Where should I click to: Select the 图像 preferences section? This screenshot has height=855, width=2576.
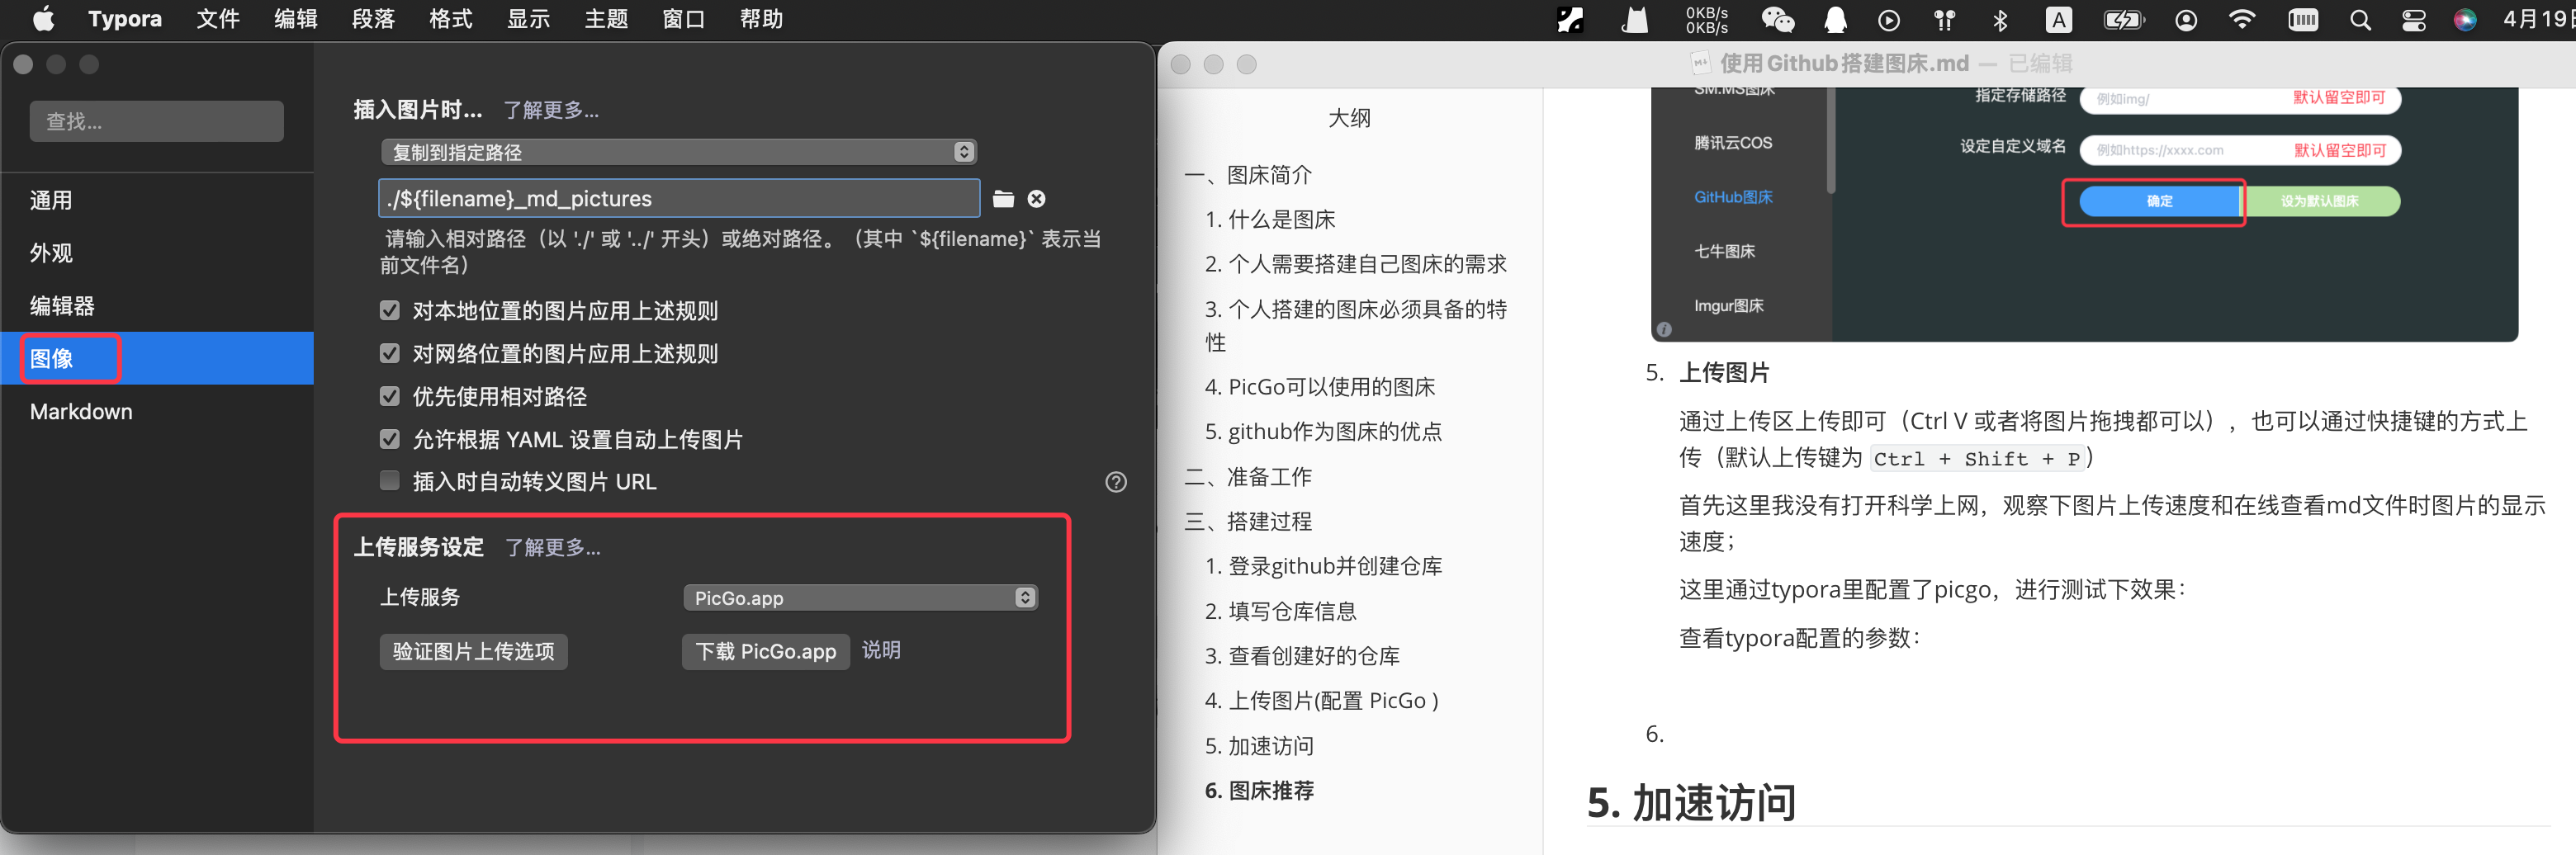[157, 358]
